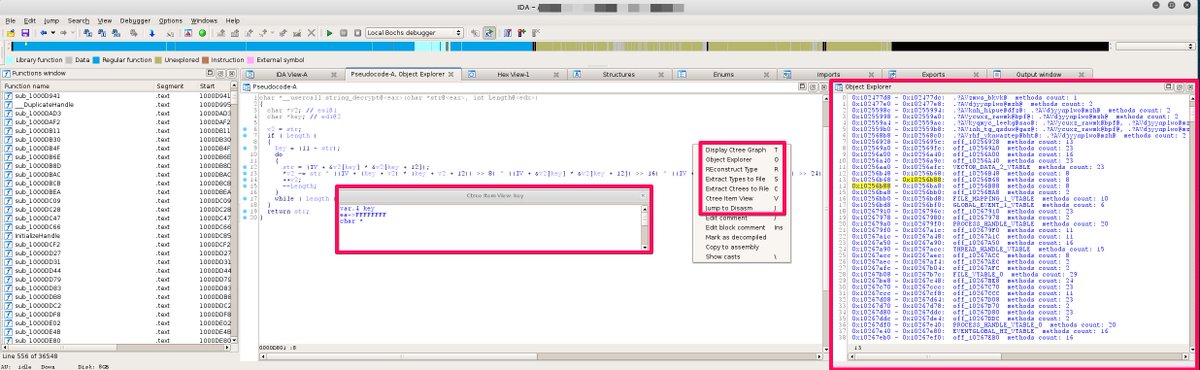Click the Jump back arrow icon

[43, 33]
